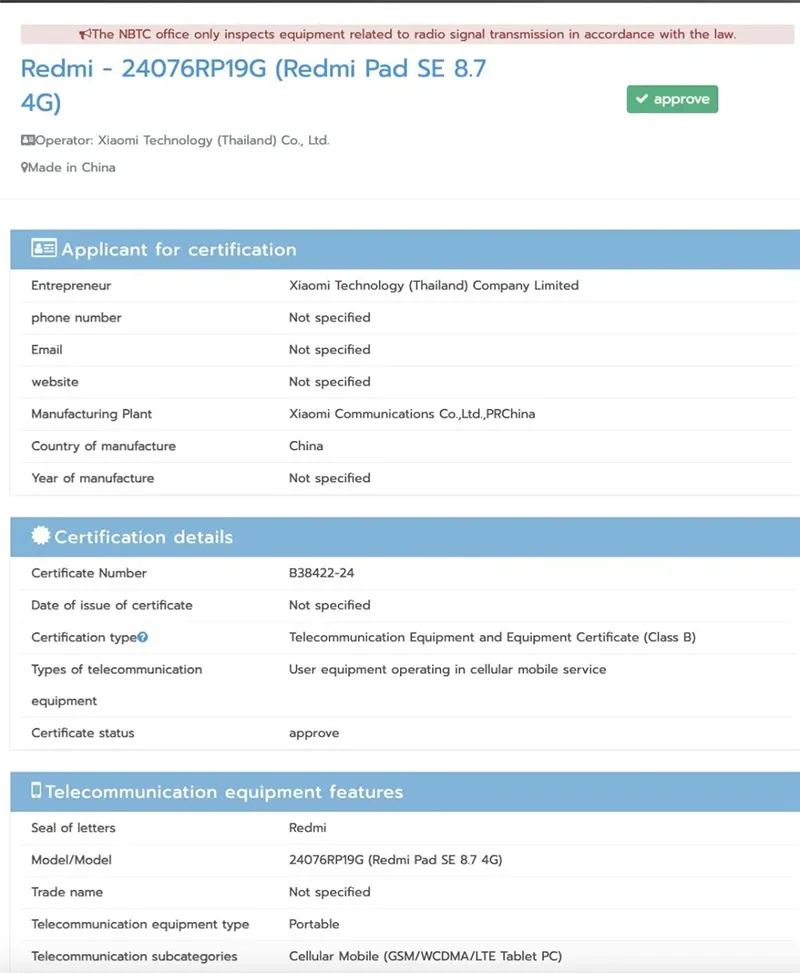
Task: Select the Made in China text
Action: (x=71, y=168)
